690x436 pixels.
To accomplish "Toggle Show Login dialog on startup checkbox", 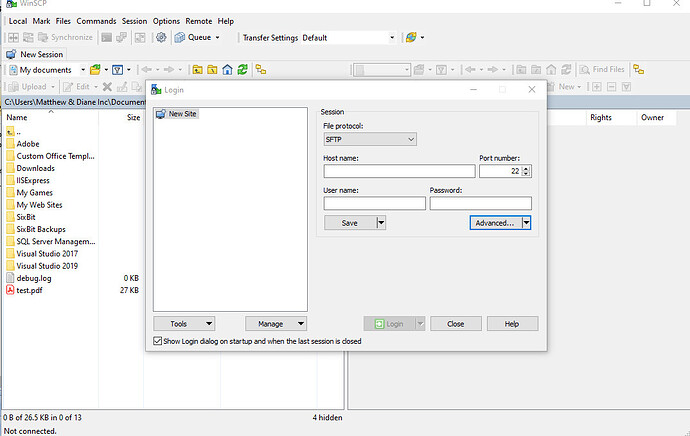I will click(158, 341).
